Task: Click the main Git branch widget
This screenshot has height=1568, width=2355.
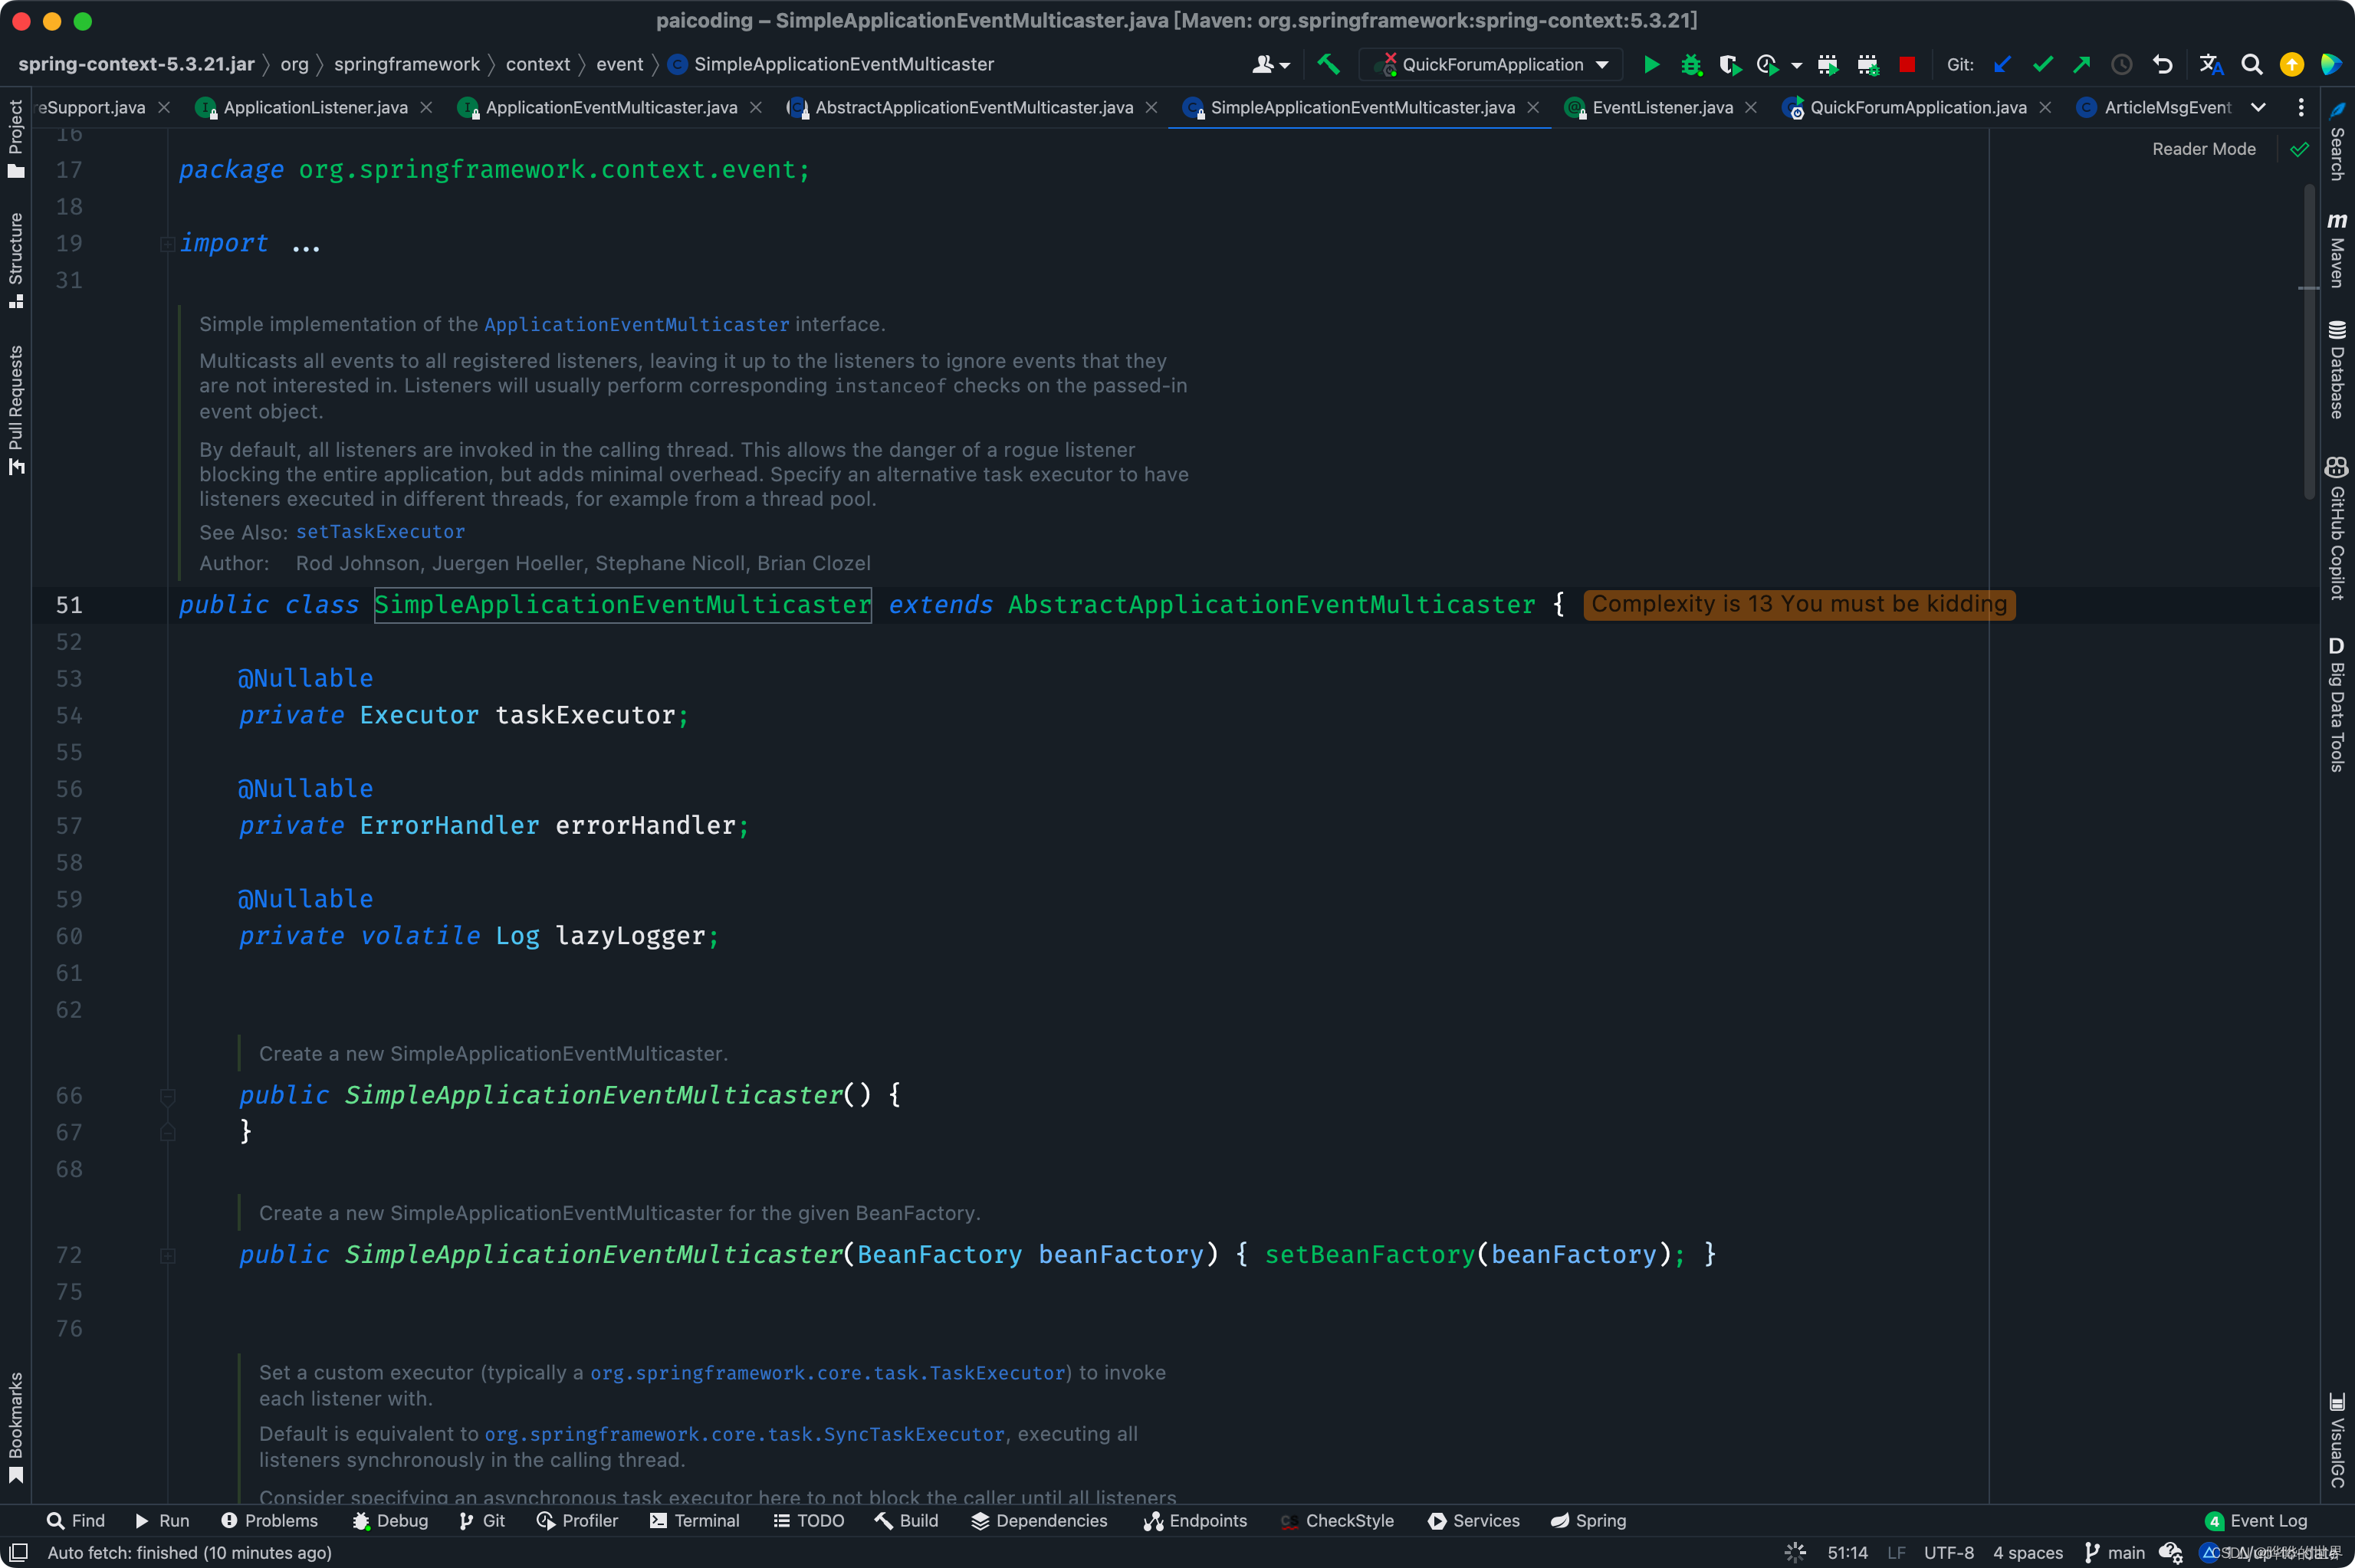Action: (2115, 1552)
